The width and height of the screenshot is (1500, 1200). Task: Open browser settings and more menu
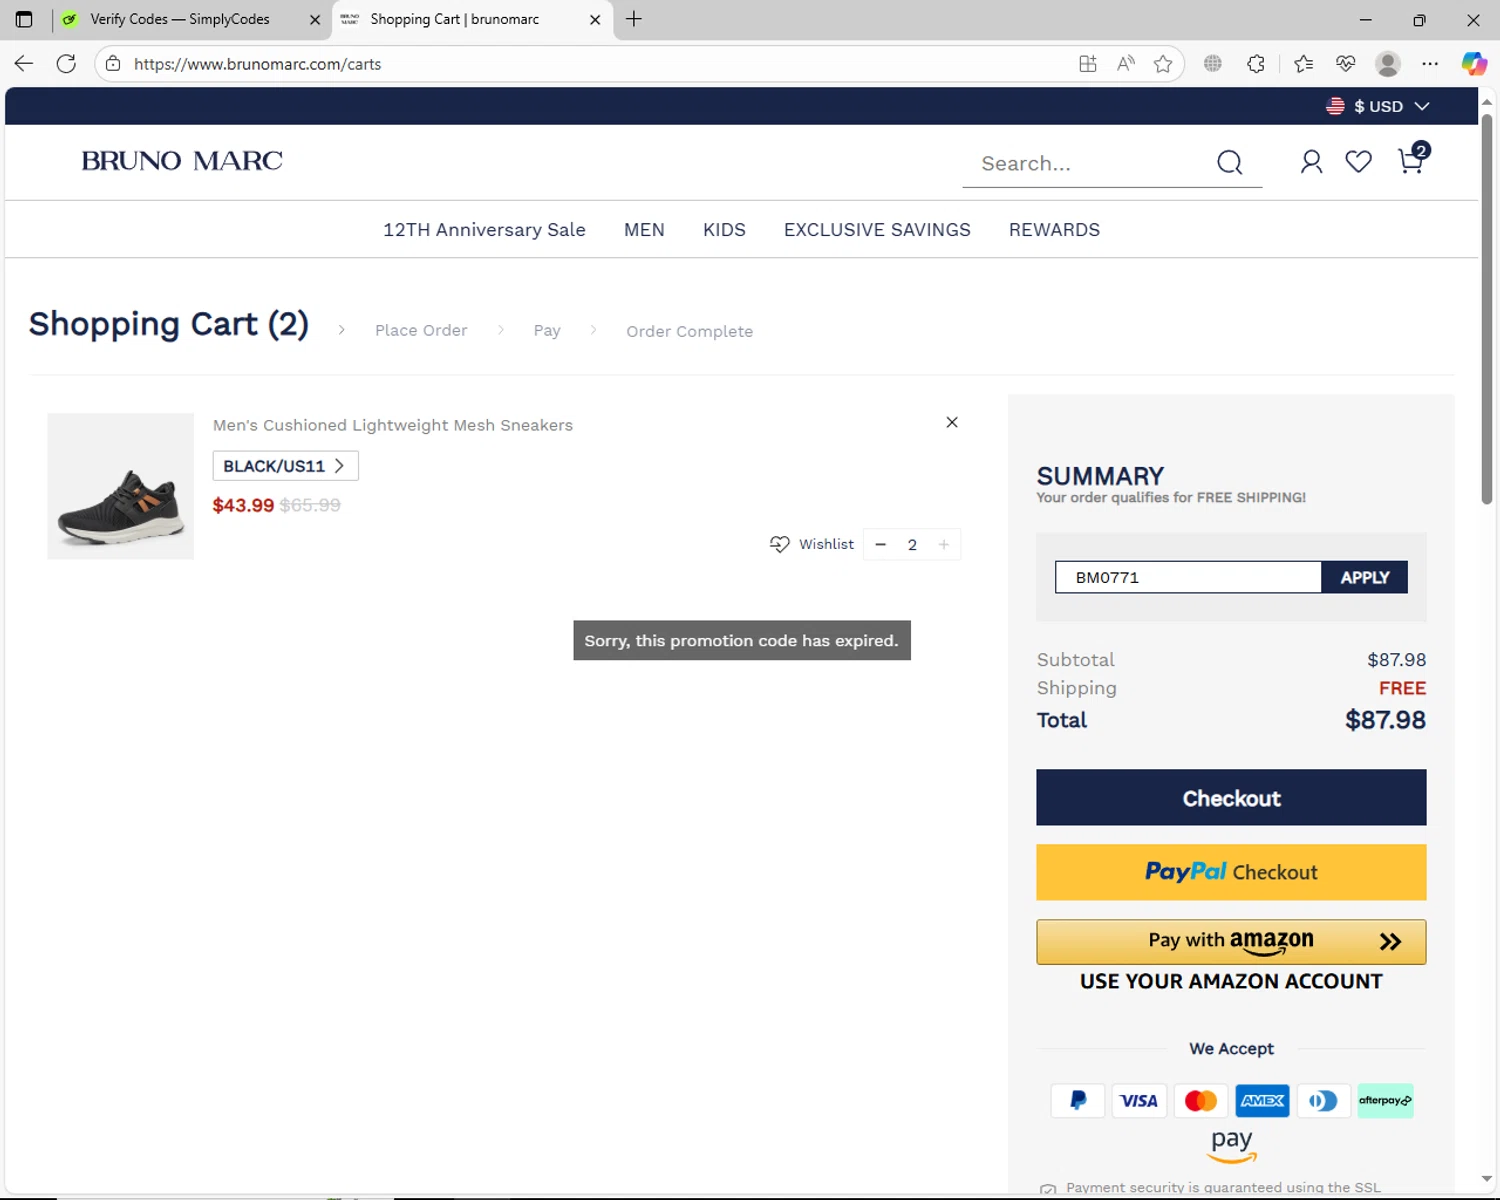click(x=1430, y=64)
